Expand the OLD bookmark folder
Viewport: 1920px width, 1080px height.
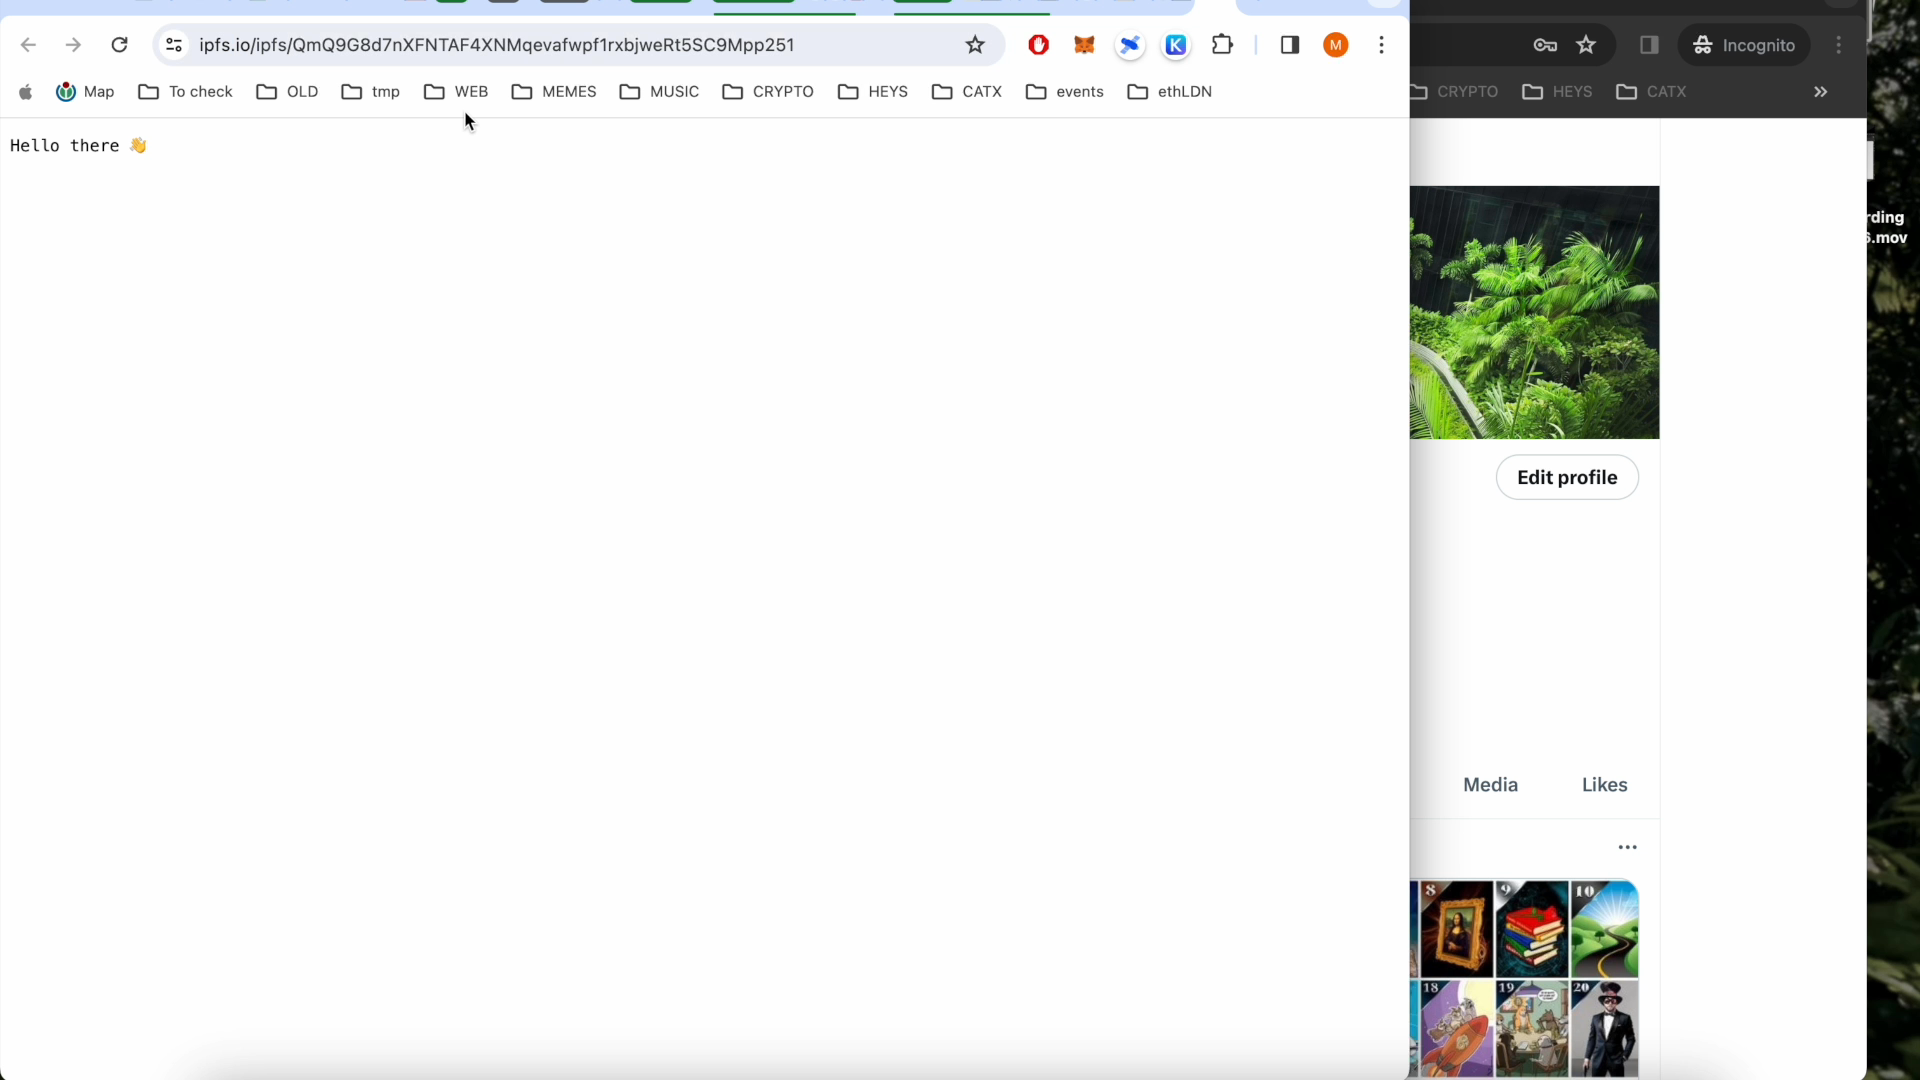coord(287,92)
